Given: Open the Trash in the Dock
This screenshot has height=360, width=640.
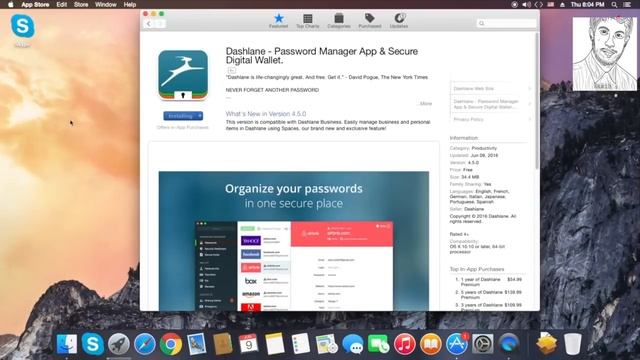Looking at the screenshot, I should click(573, 344).
